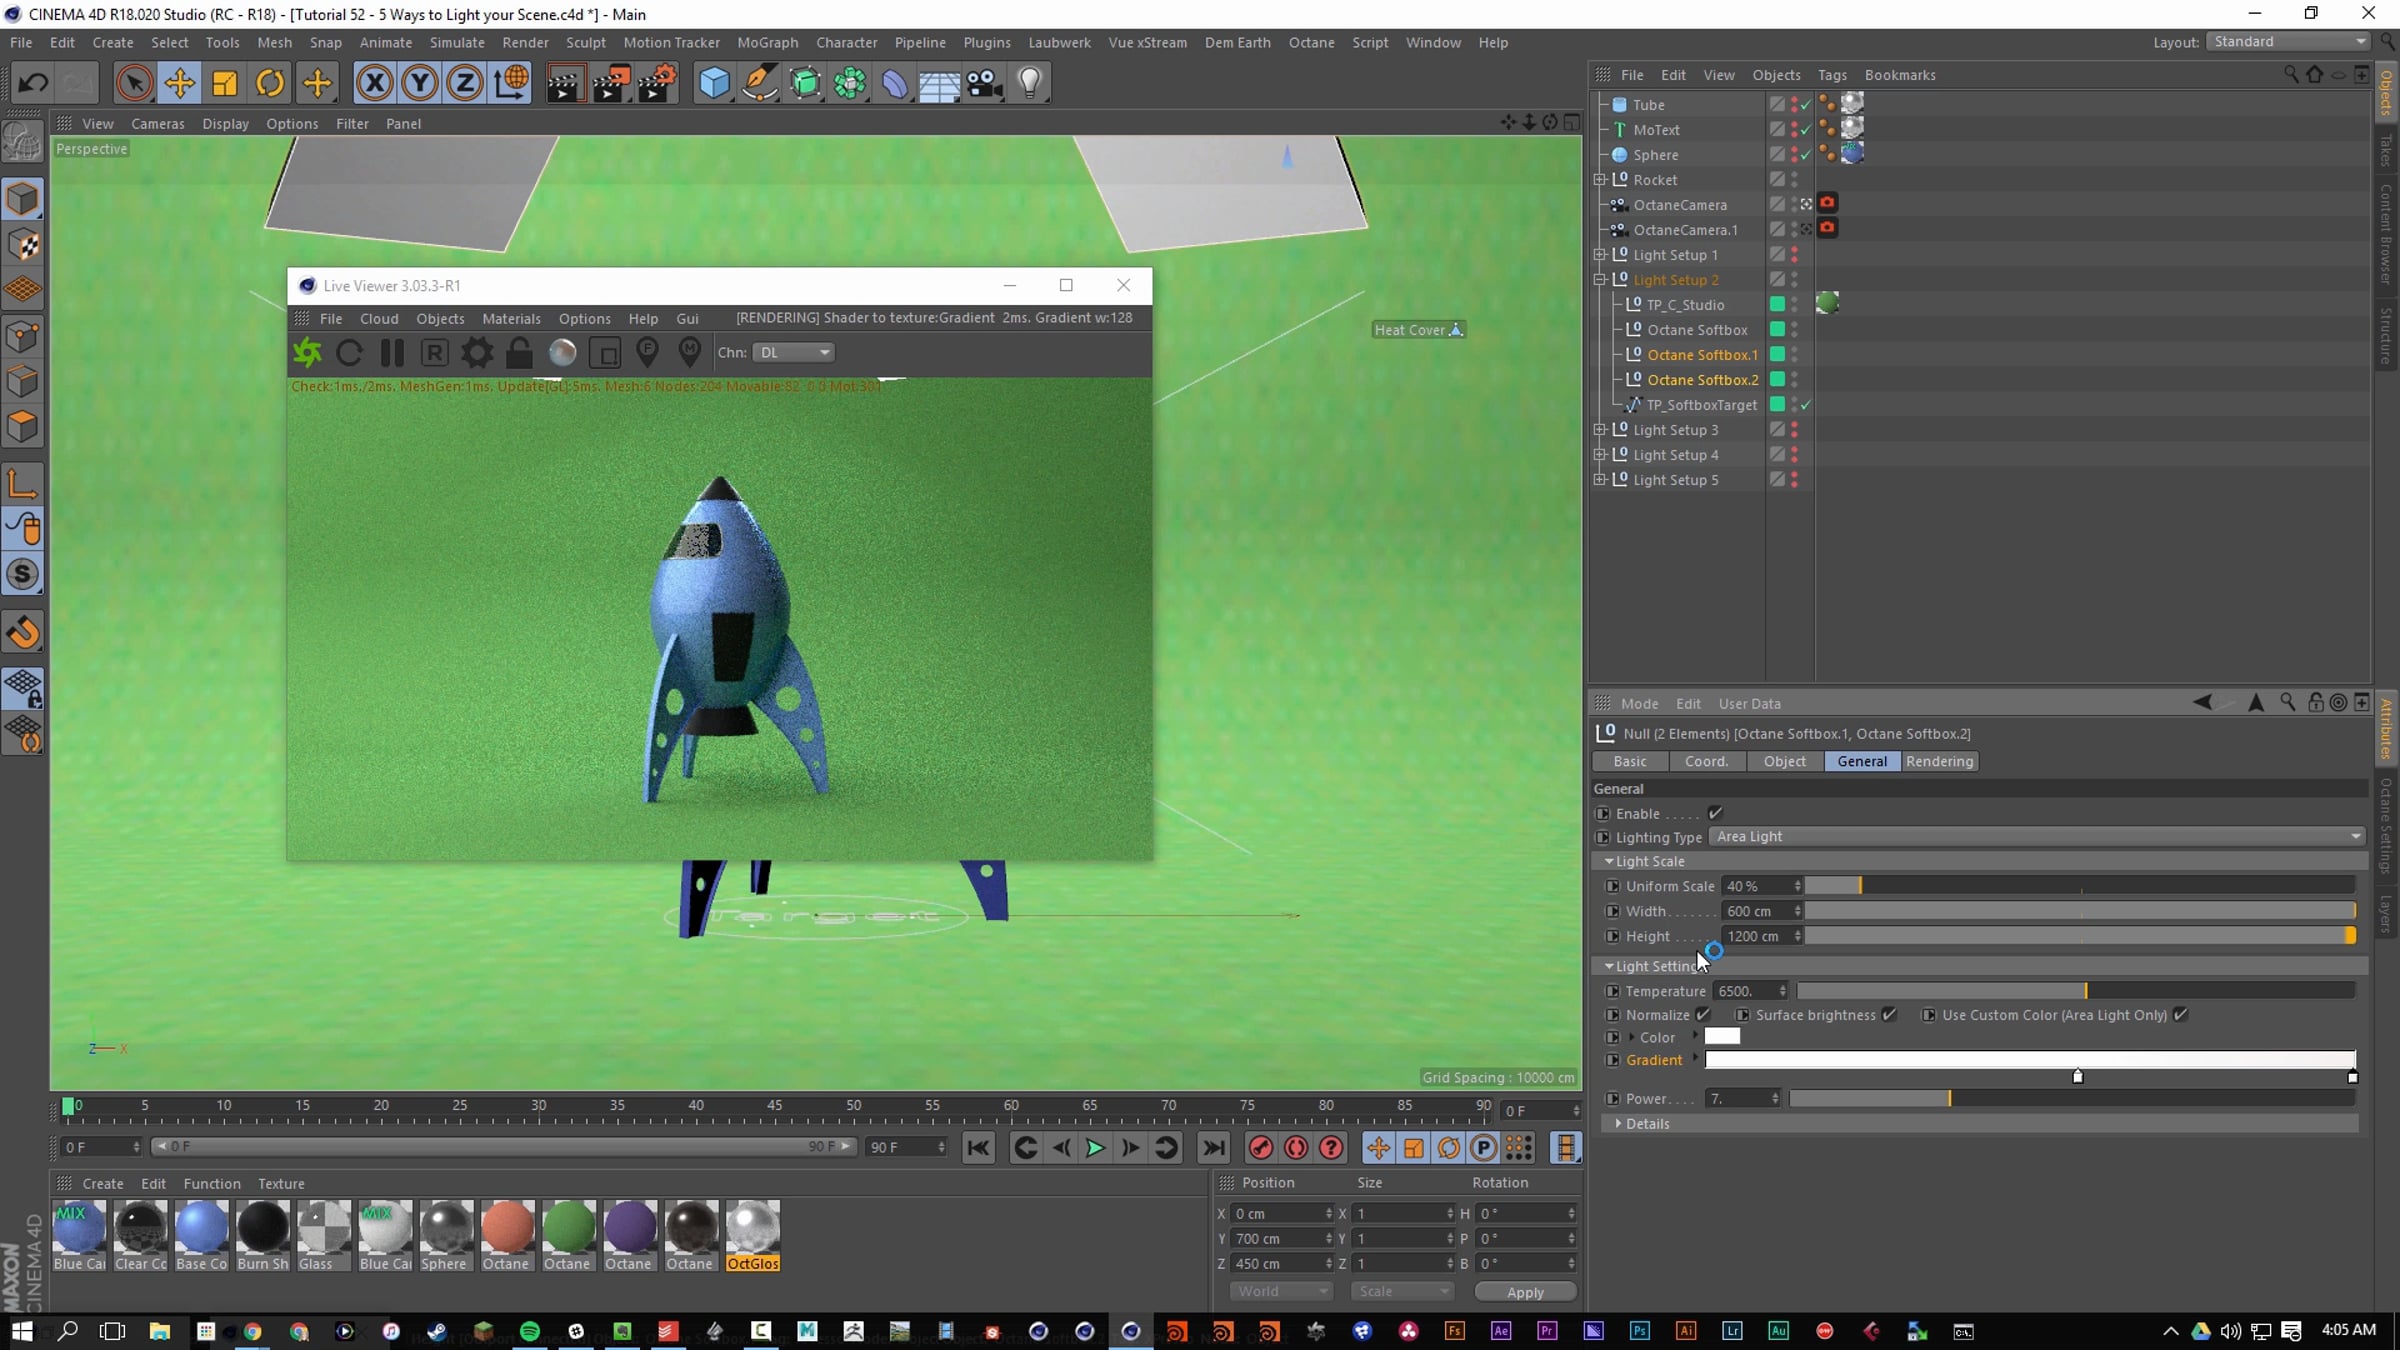This screenshot has height=1350, width=2400.
Task: Select the Rotate tool
Action: point(270,83)
